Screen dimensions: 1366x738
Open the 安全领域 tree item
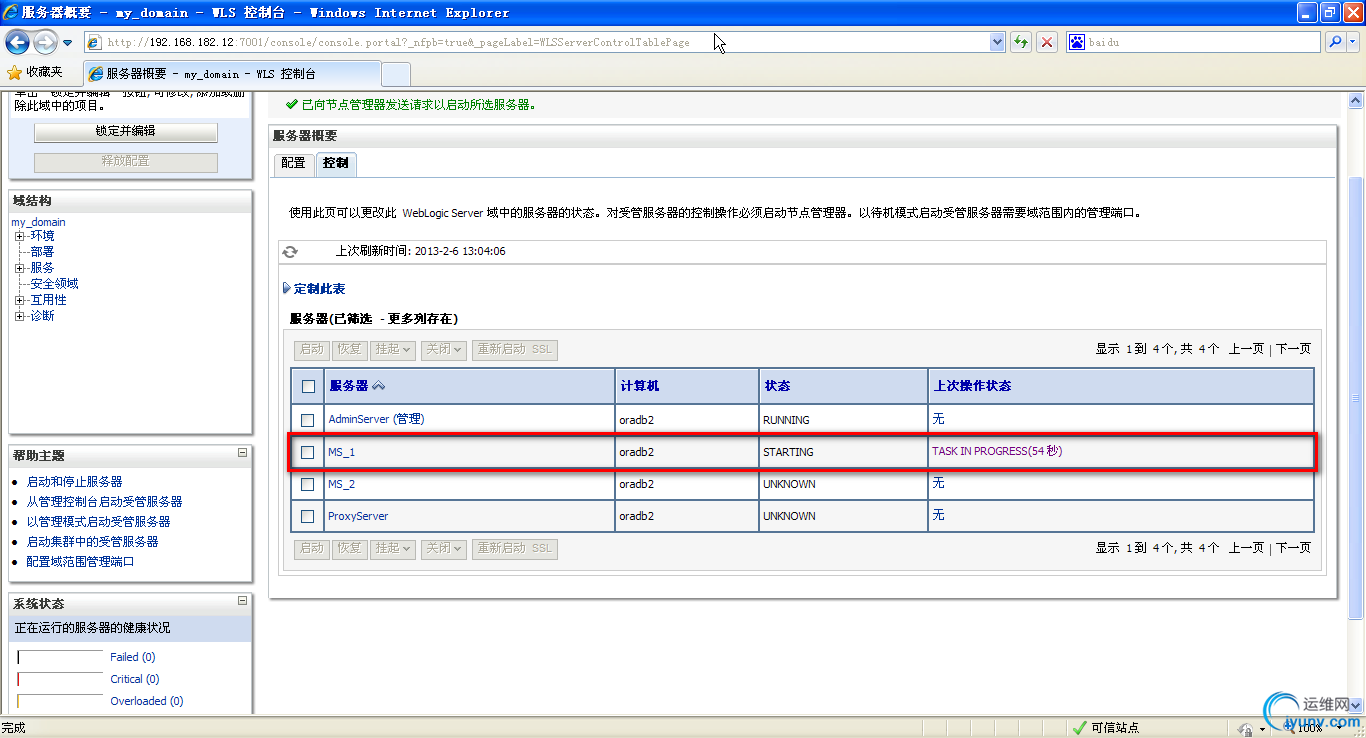point(54,284)
